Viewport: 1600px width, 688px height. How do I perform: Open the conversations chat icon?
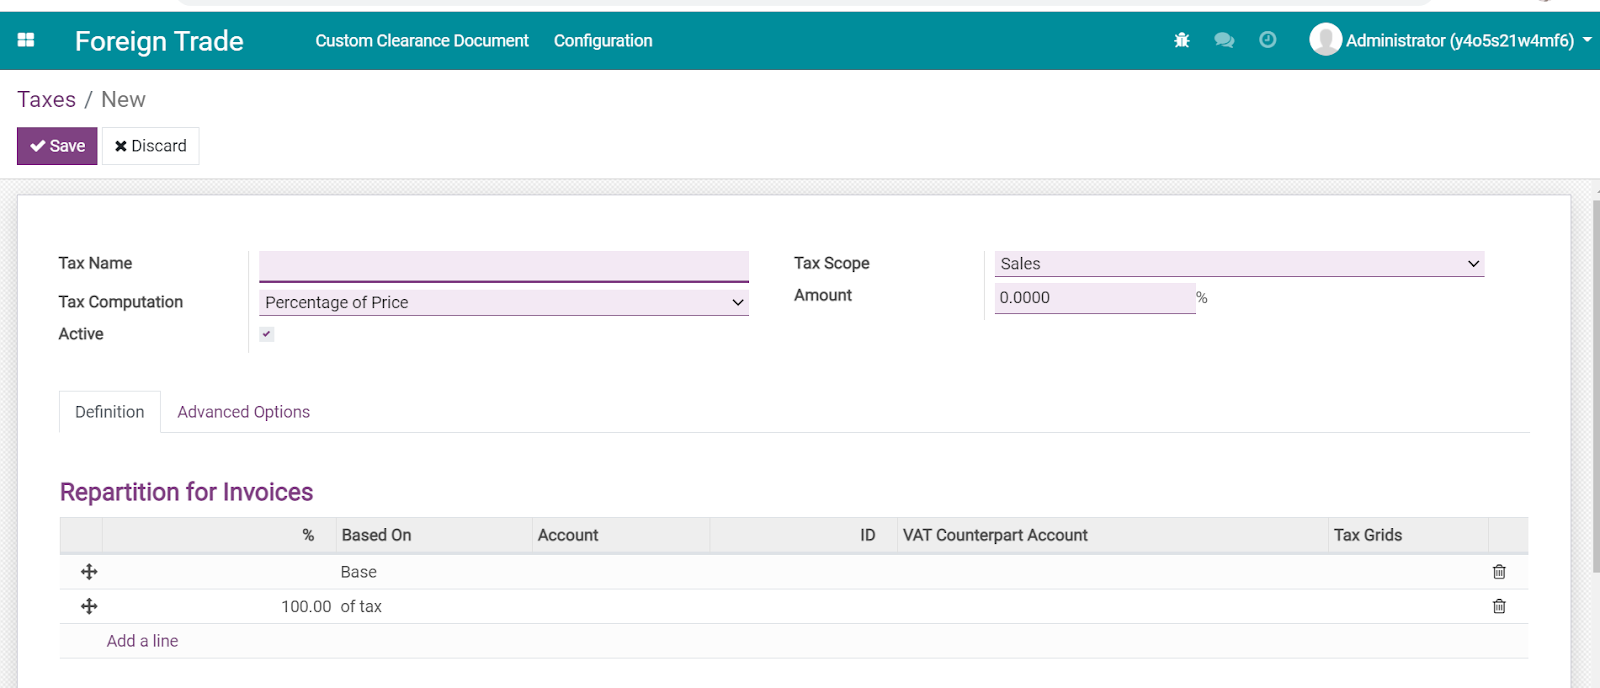point(1224,40)
